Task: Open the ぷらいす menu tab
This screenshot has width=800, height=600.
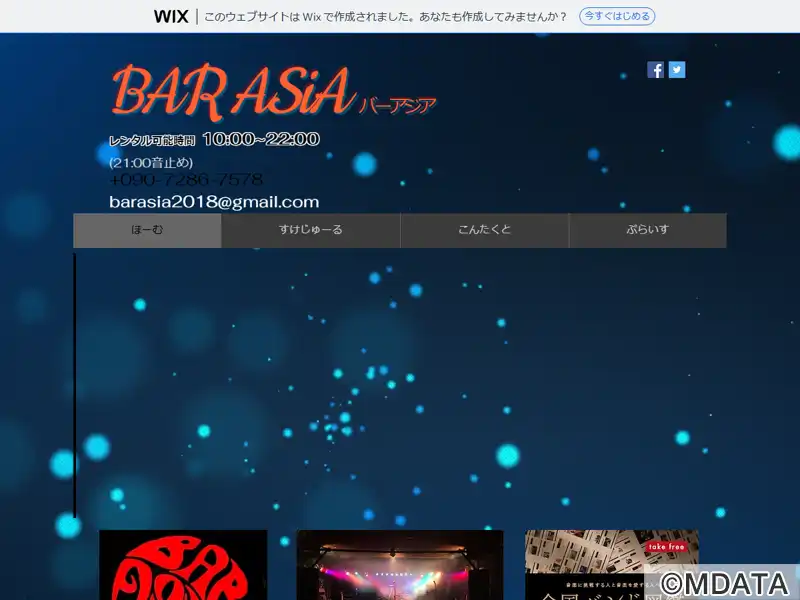Action: [647, 230]
